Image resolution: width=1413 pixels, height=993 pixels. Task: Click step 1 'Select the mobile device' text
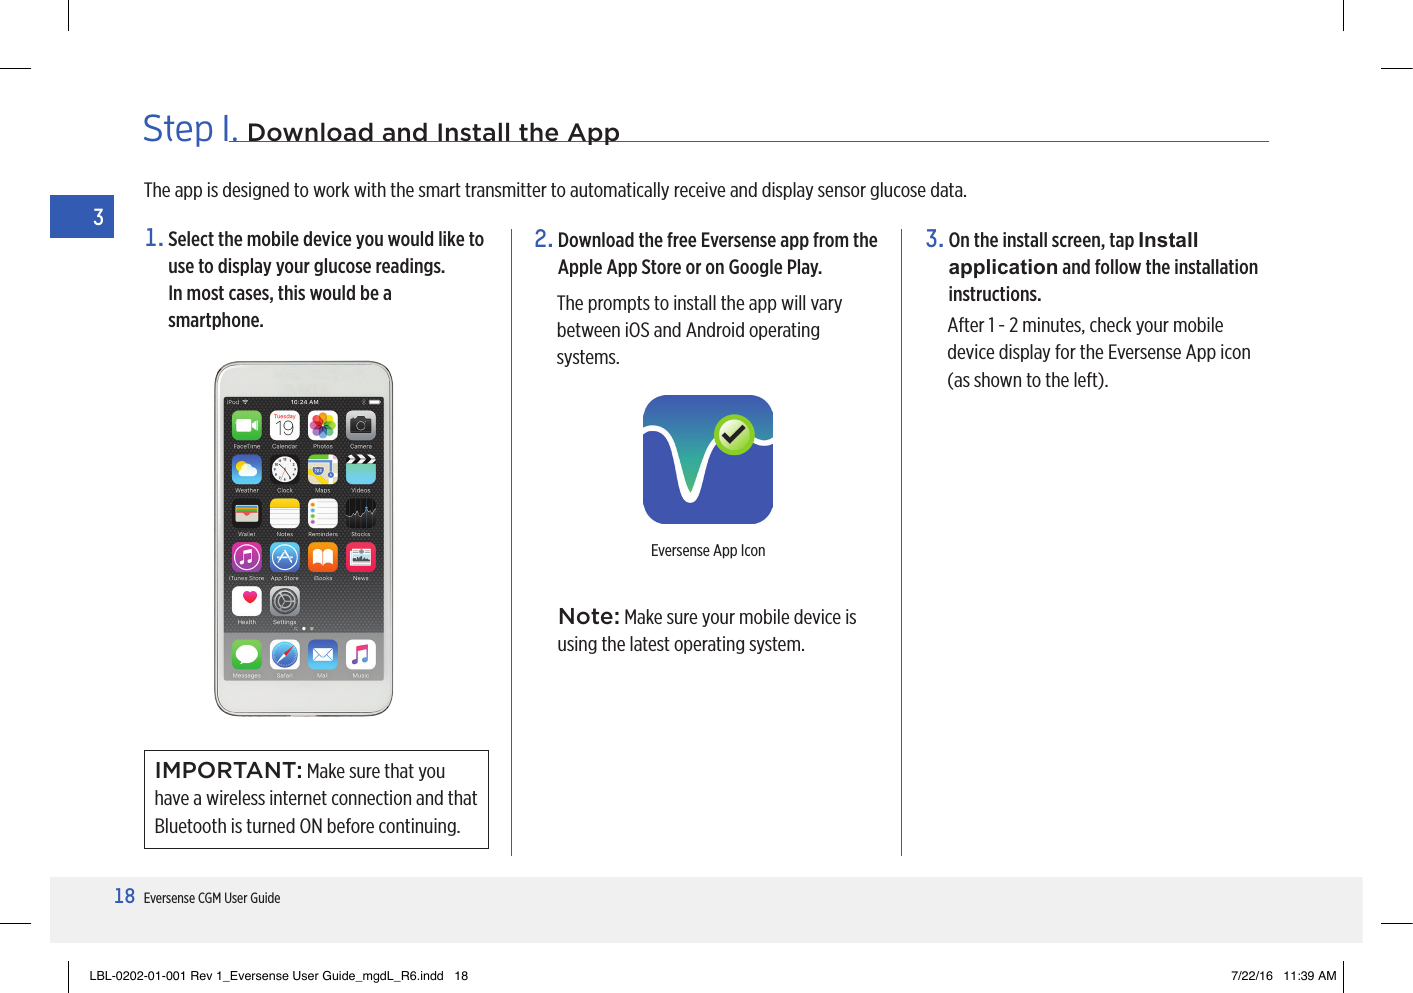(326, 279)
